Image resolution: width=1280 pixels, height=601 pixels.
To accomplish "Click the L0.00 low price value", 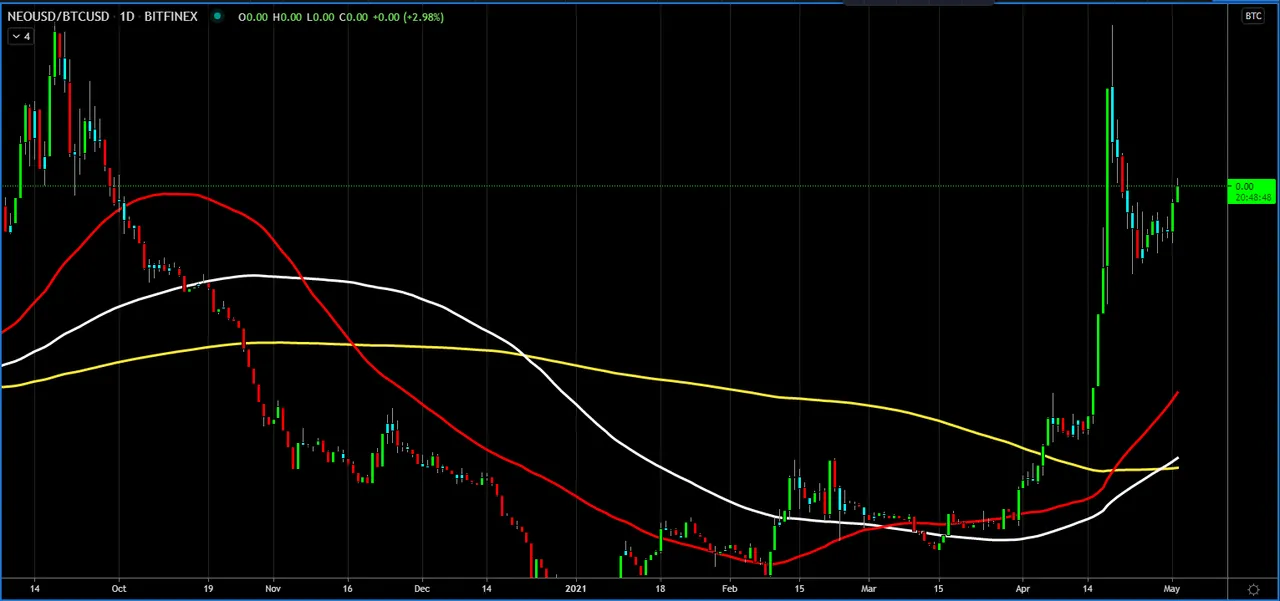I will 320,17.
